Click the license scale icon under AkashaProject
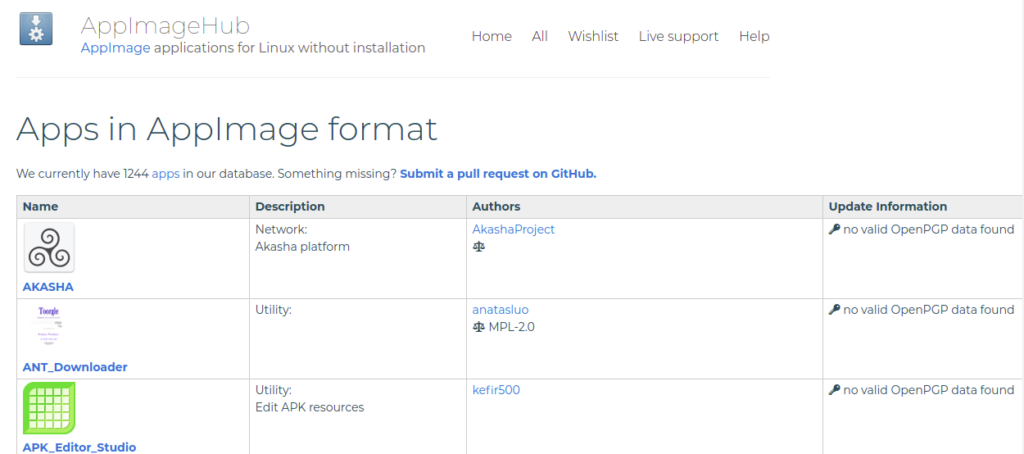This screenshot has height=454, width=1024. pyautogui.click(x=478, y=246)
